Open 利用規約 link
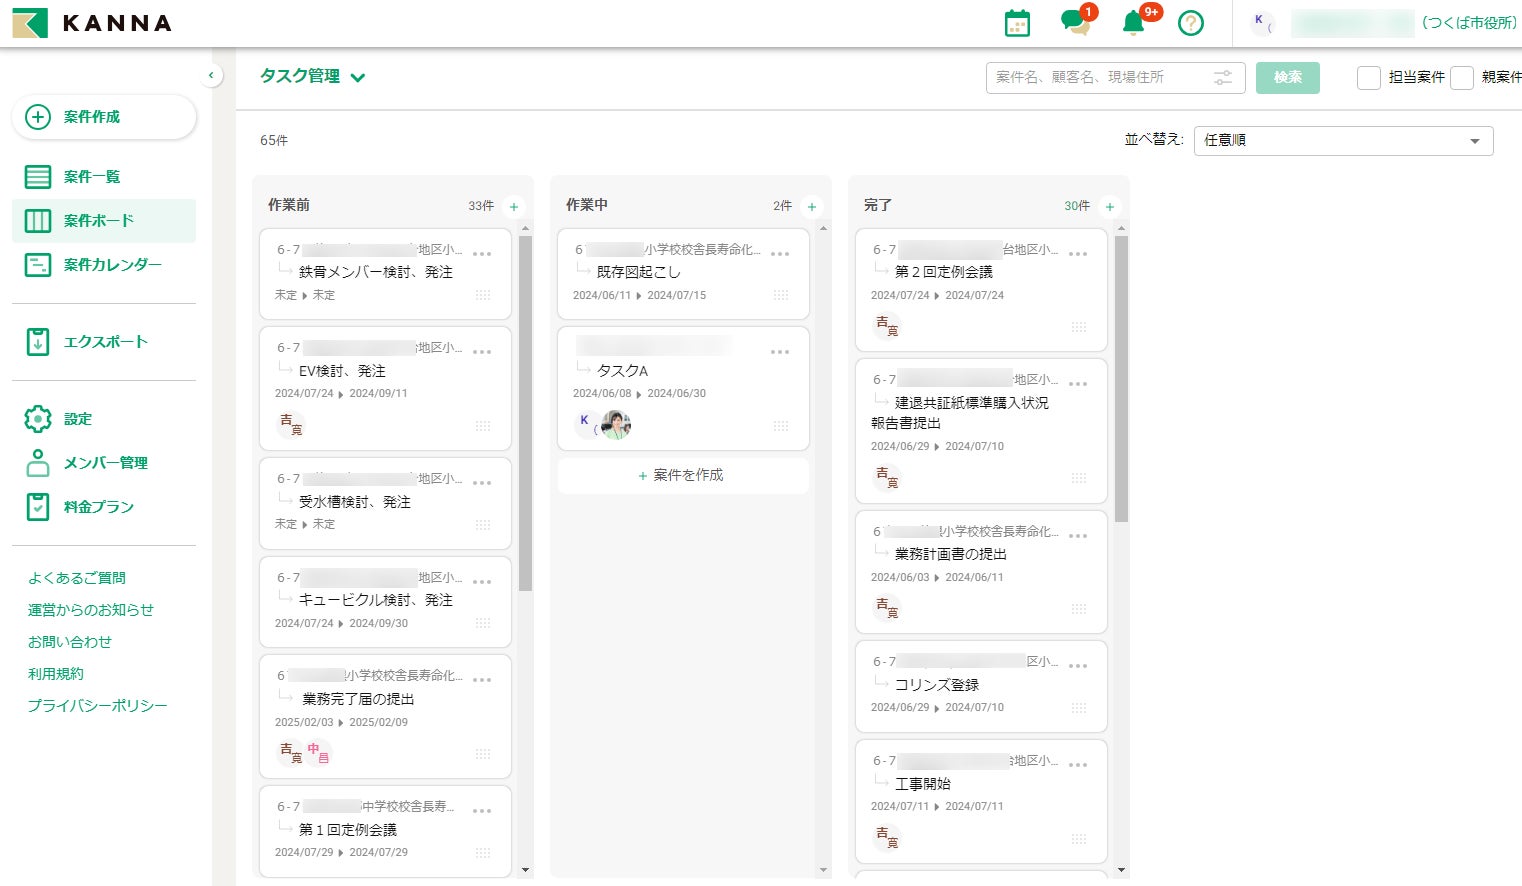 [56, 674]
